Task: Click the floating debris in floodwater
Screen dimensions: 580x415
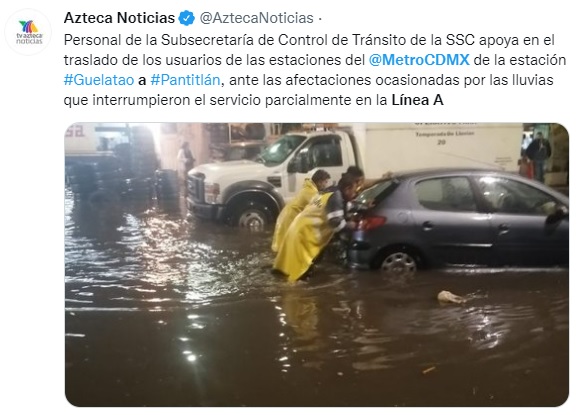Action: tap(451, 297)
